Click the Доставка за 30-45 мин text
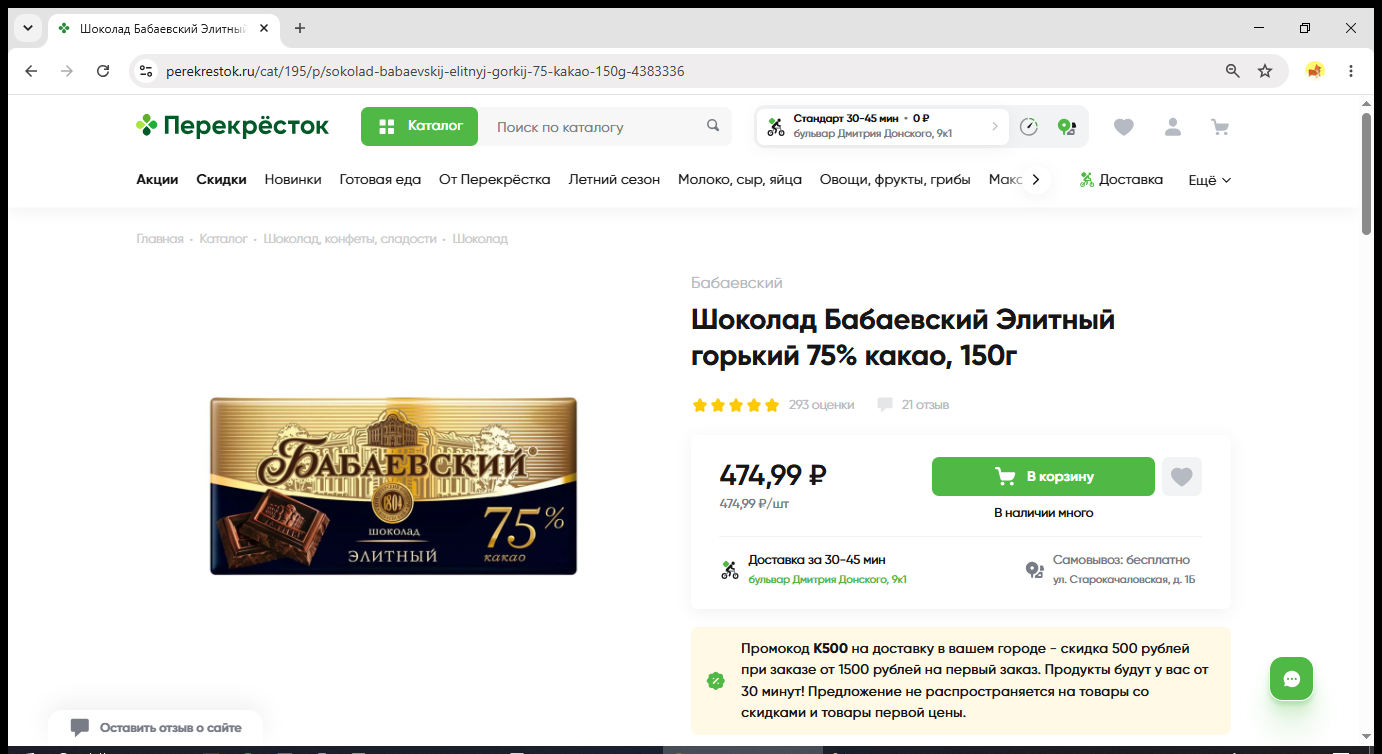Image resolution: width=1382 pixels, height=754 pixels. (817, 560)
